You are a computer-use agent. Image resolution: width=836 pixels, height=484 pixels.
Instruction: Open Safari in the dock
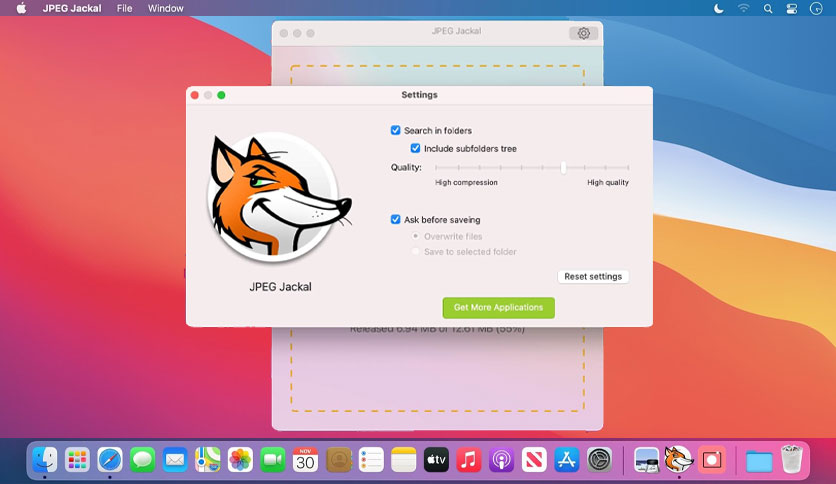110,459
